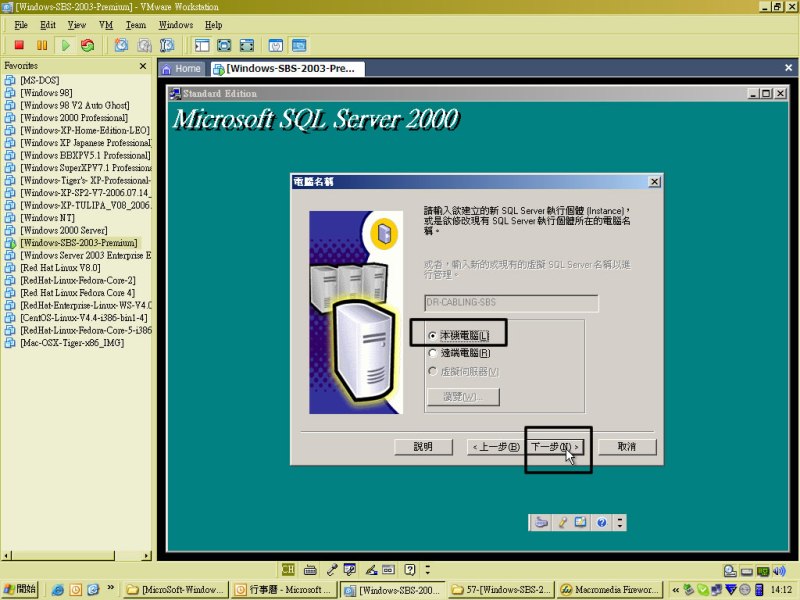Click the guest language bar keyboard icon
Image resolution: width=800 pixels, height=600 pixels.
(541, 522)
